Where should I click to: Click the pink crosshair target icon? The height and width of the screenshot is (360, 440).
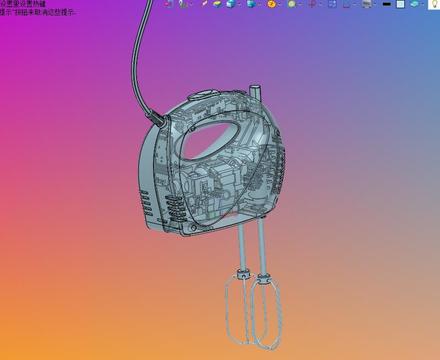pos(312,4)
